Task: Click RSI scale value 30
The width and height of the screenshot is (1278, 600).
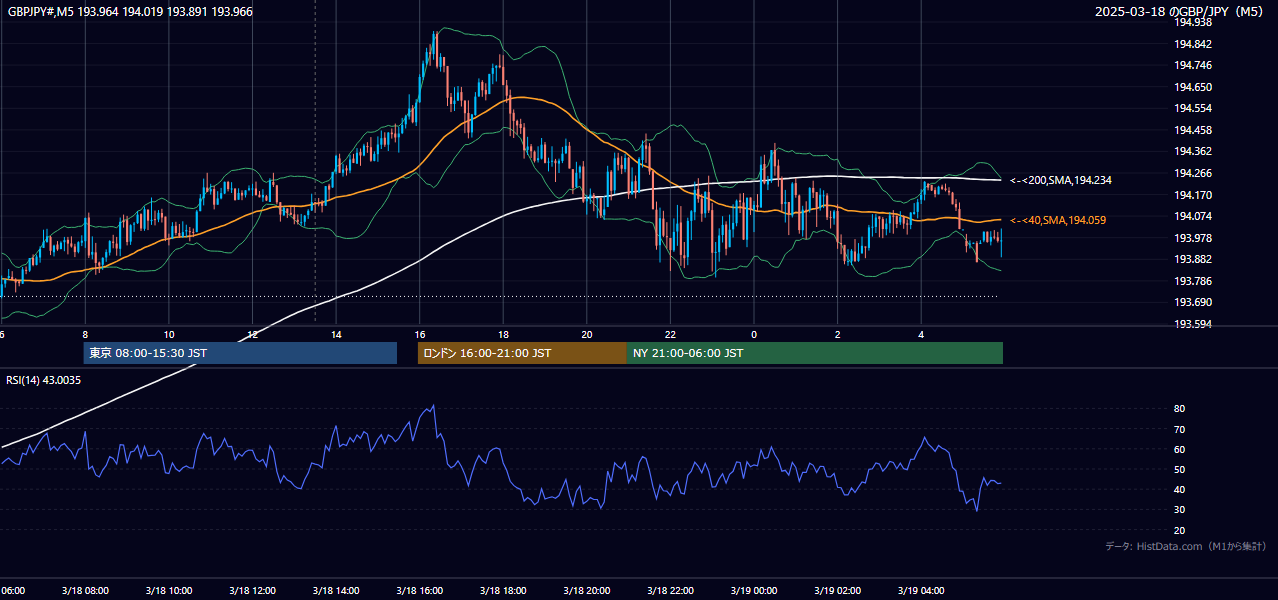Action: 1179,510
